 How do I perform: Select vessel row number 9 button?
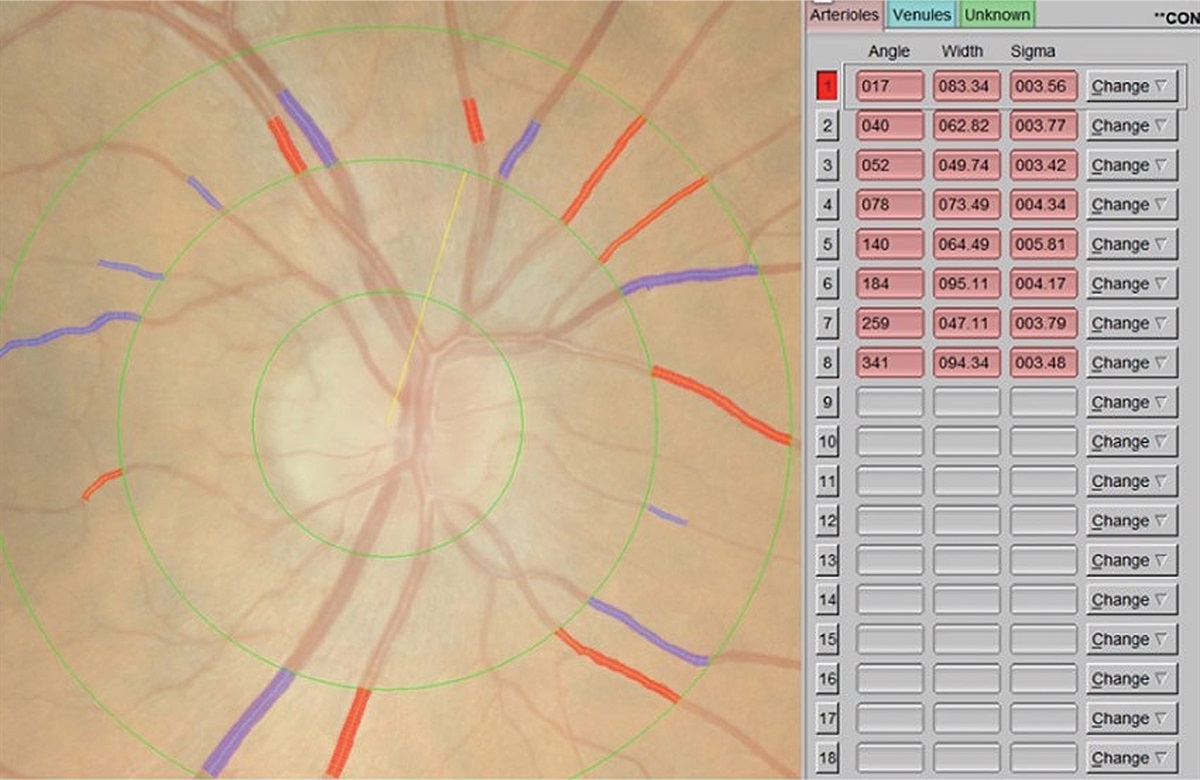pos(827,402)
